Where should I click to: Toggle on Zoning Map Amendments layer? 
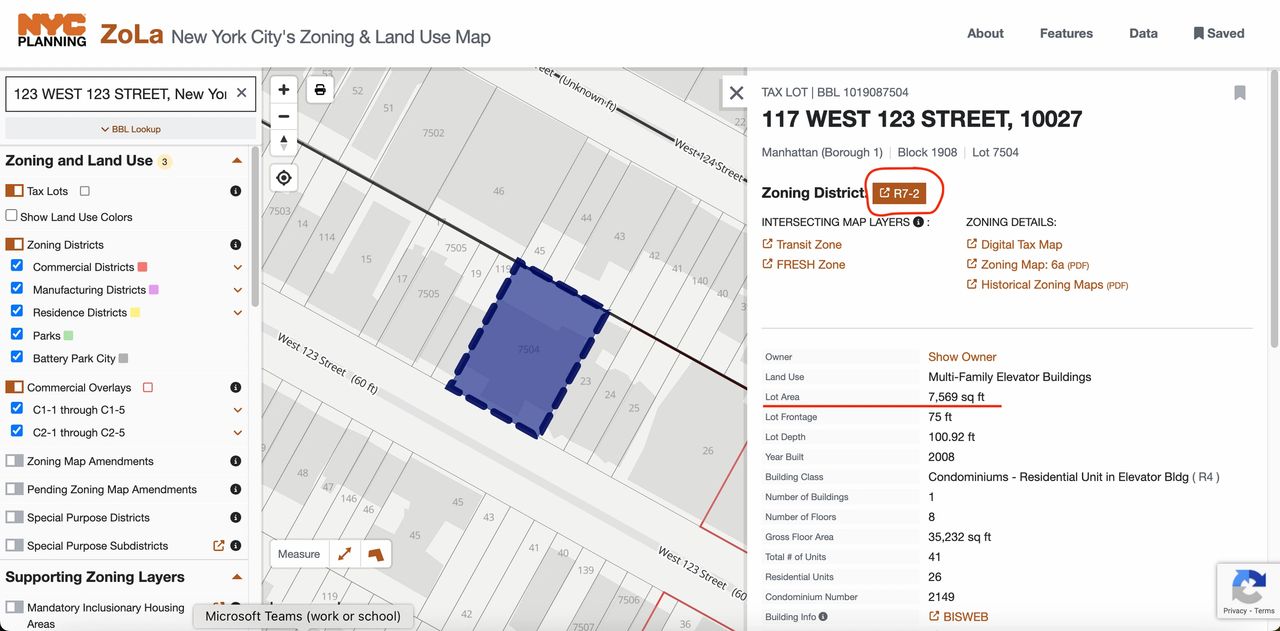coord(14,461)
